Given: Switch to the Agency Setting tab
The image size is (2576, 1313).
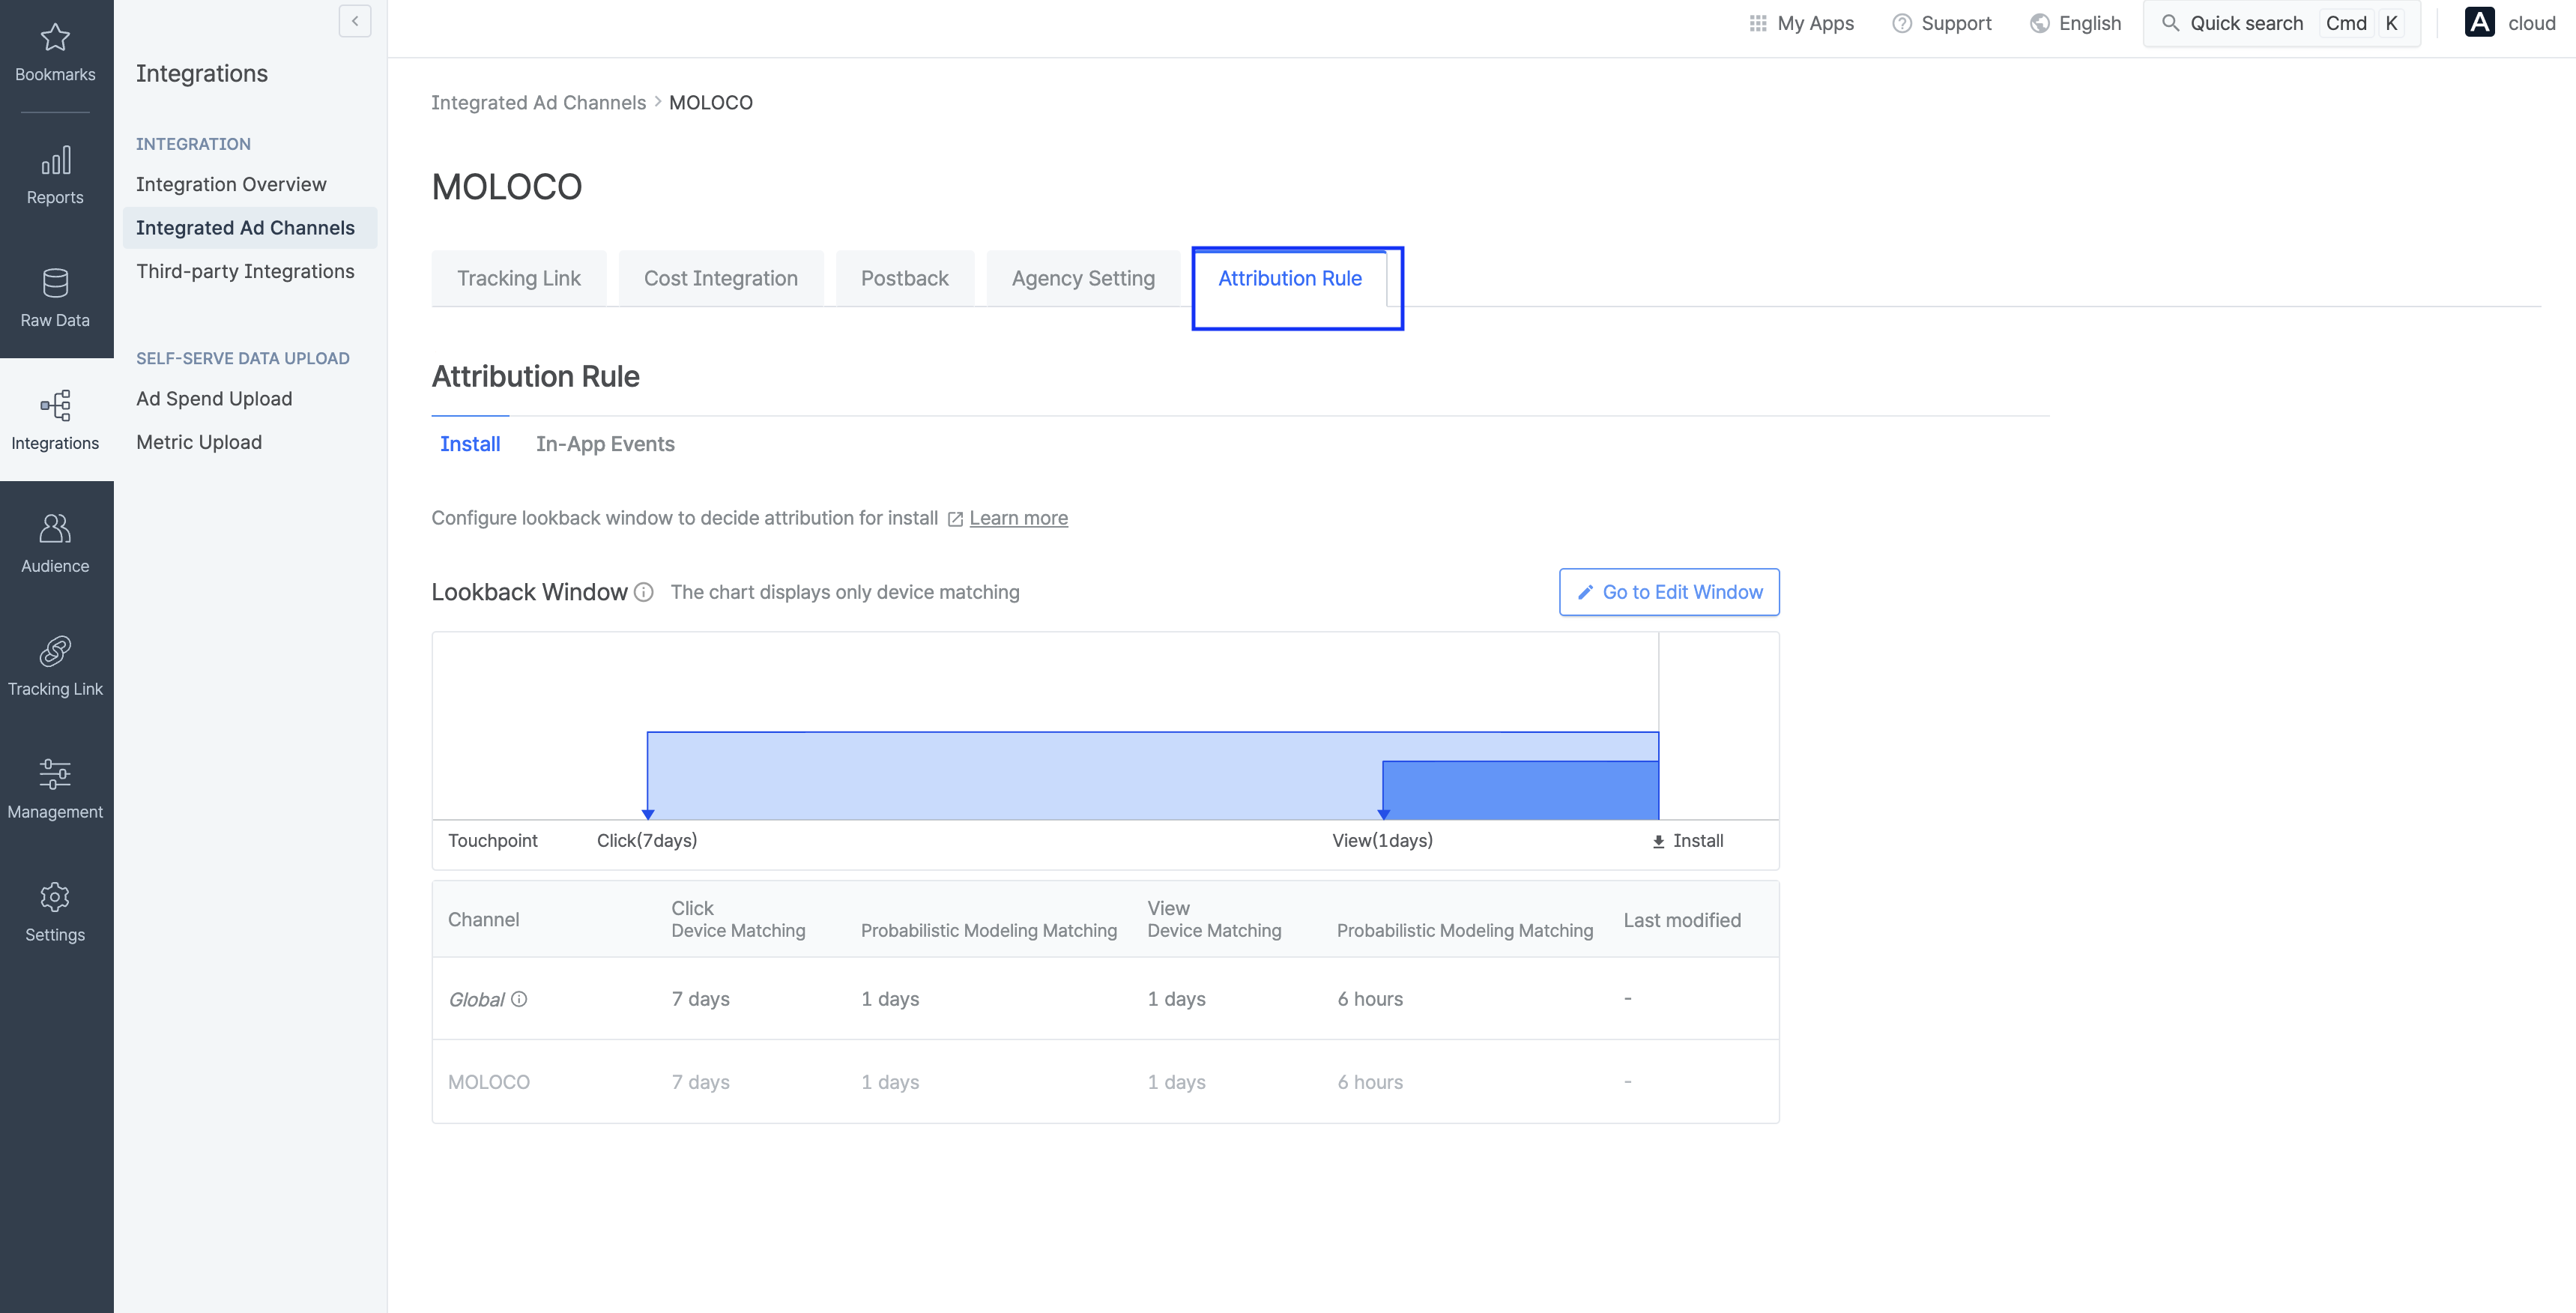Looking at the screenshot, I should tap(1083, 278).
